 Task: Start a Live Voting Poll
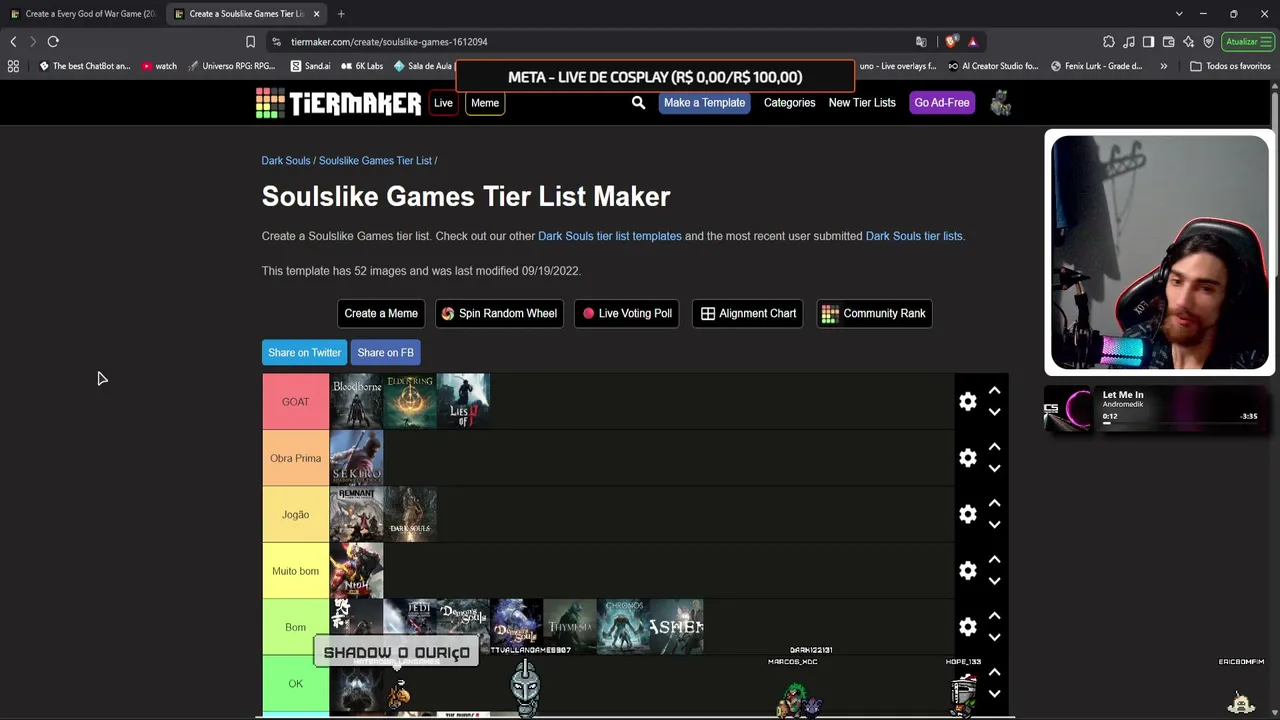point(628,313)
